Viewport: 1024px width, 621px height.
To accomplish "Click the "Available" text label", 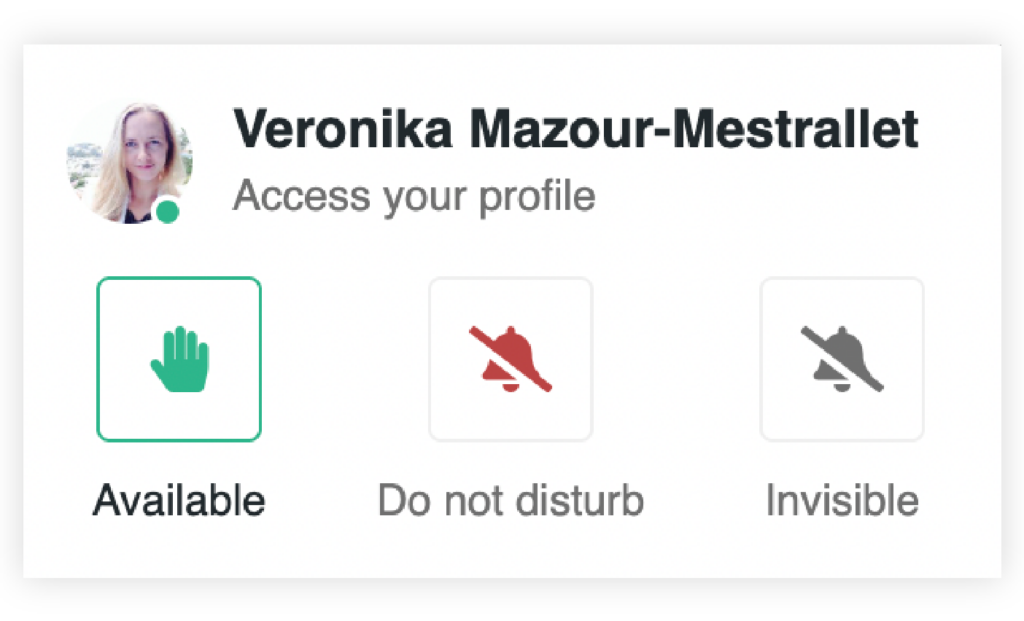I will coord(179,500).
